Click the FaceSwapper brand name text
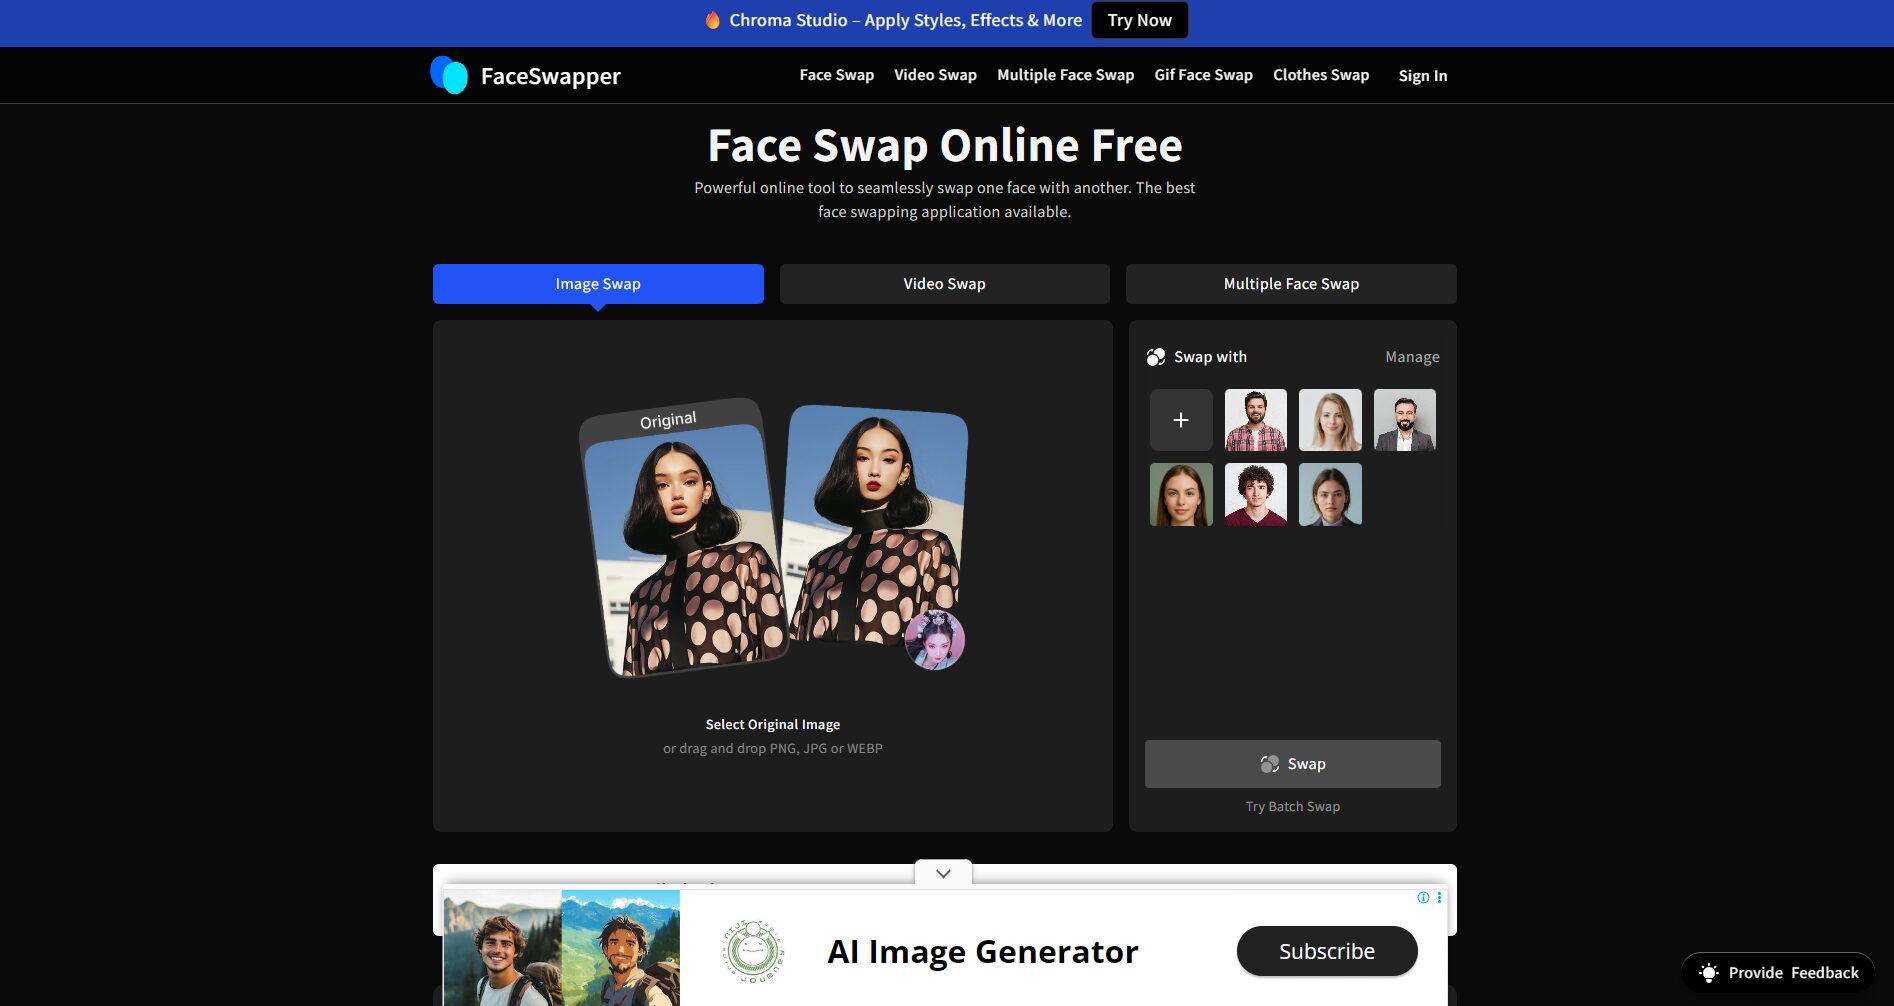1894x1006 pixels. click(x=551, y=76)
